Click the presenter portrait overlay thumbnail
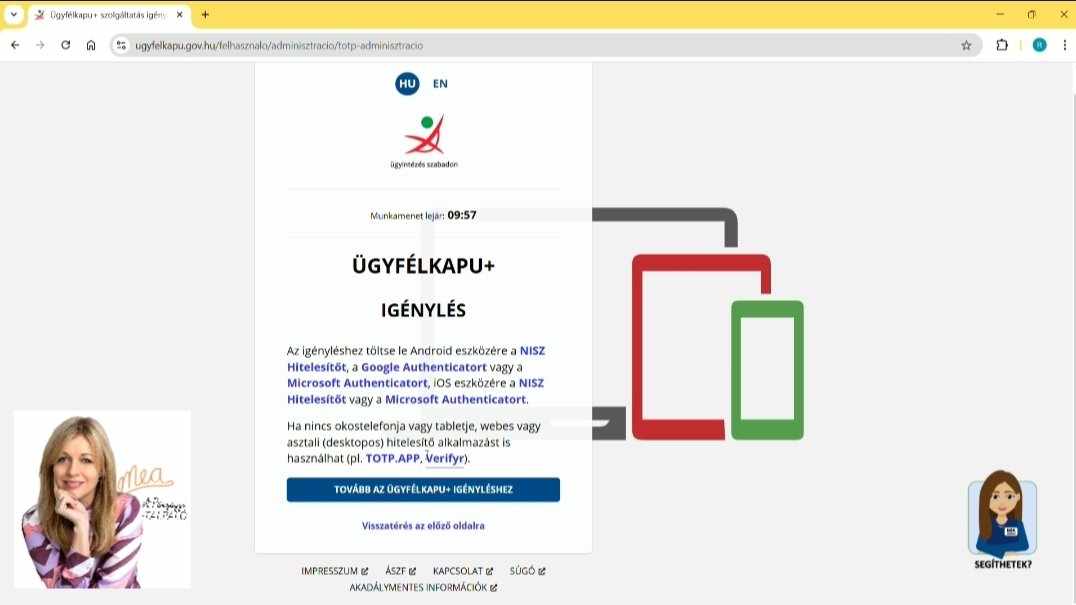 (102, 499)
